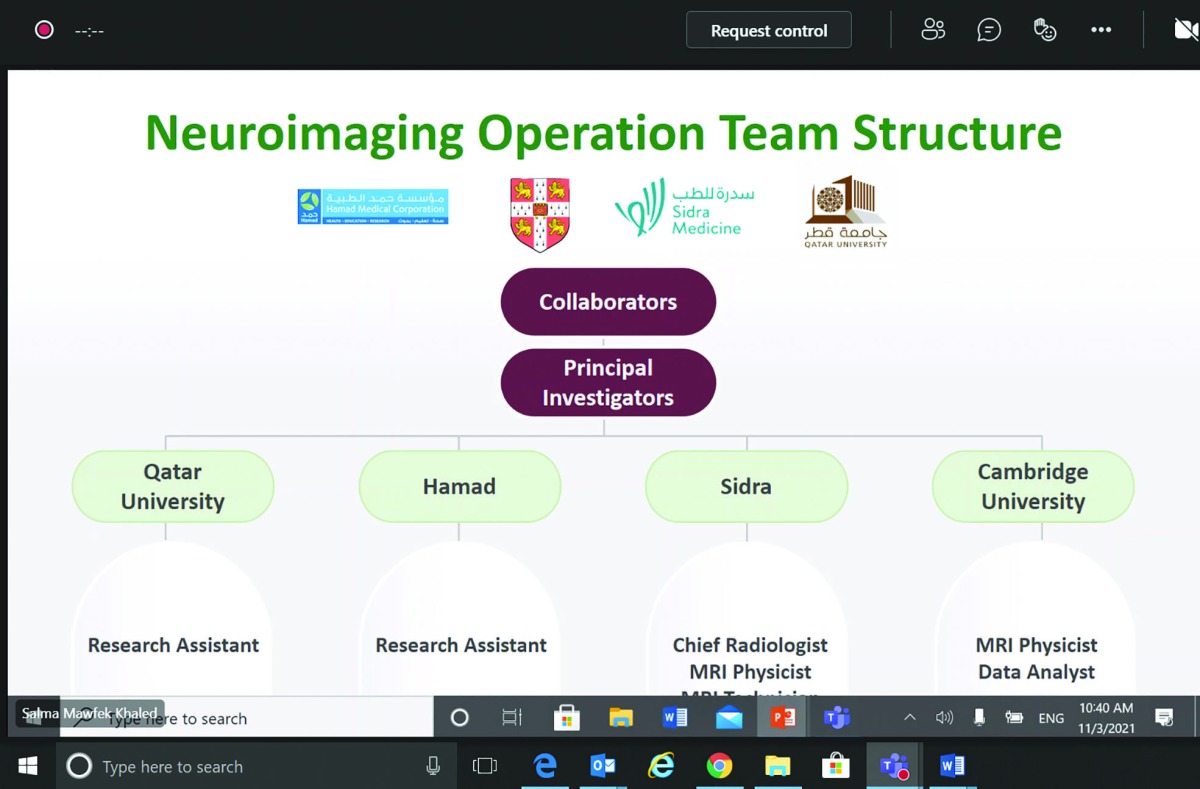Open the Windows Start menu
1200x789 pixels.
tap(28, 766)
